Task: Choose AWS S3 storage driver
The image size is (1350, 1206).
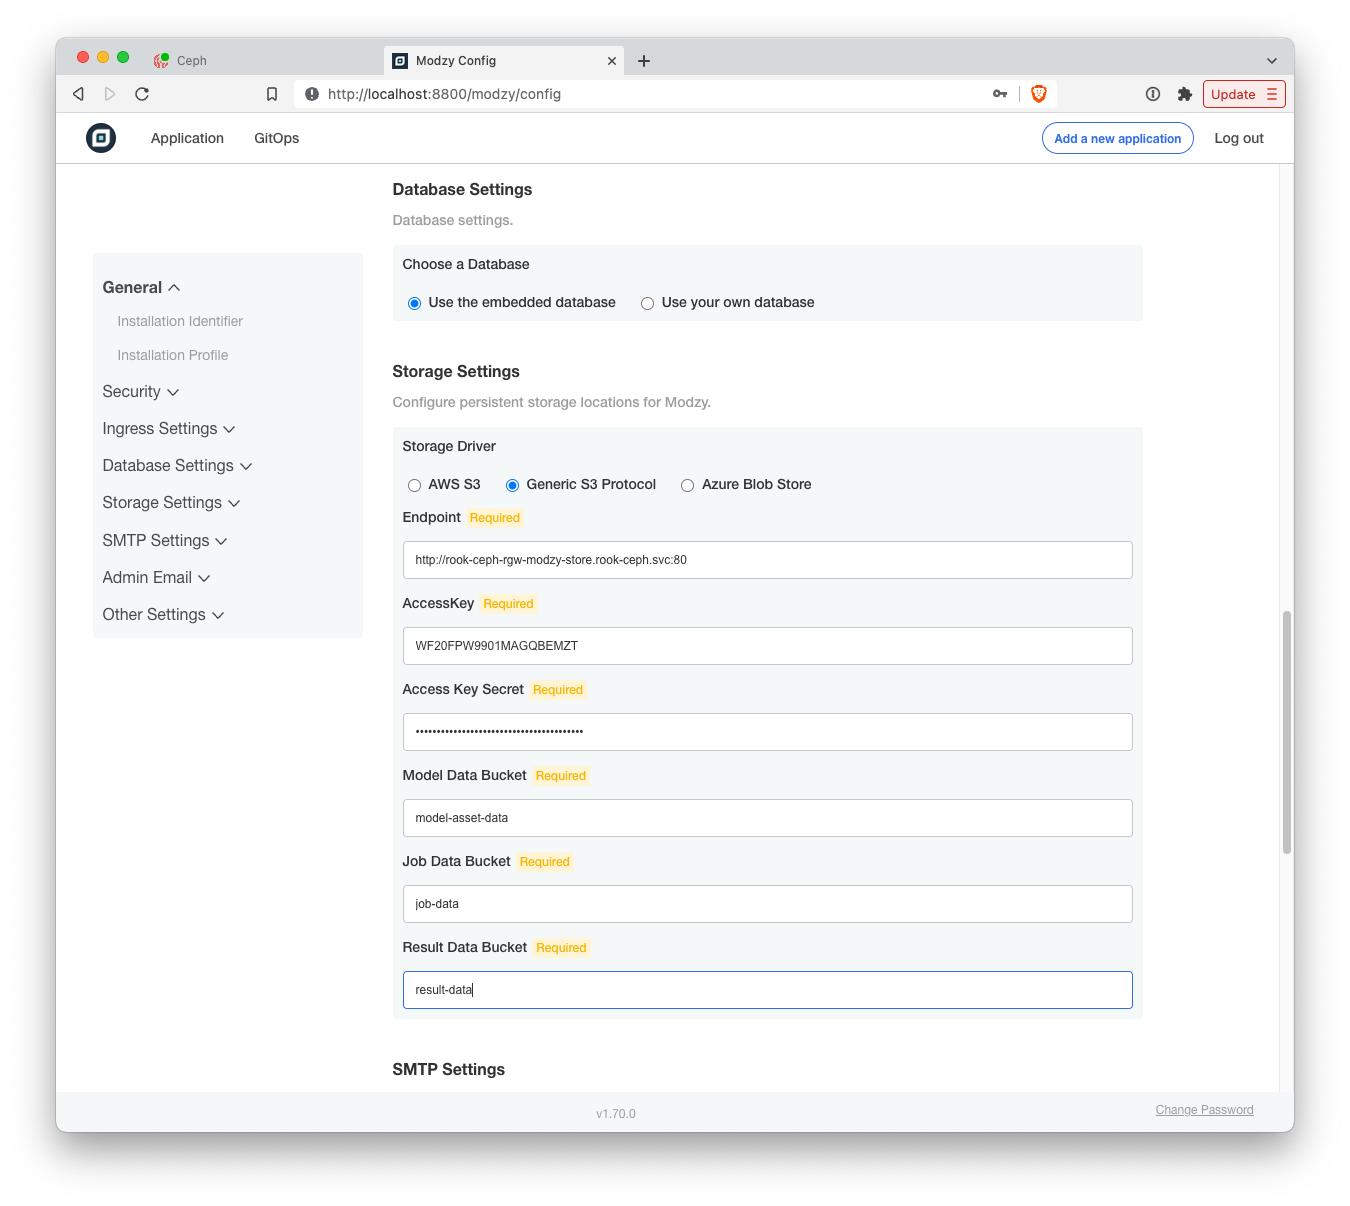Action: point(414,485)
